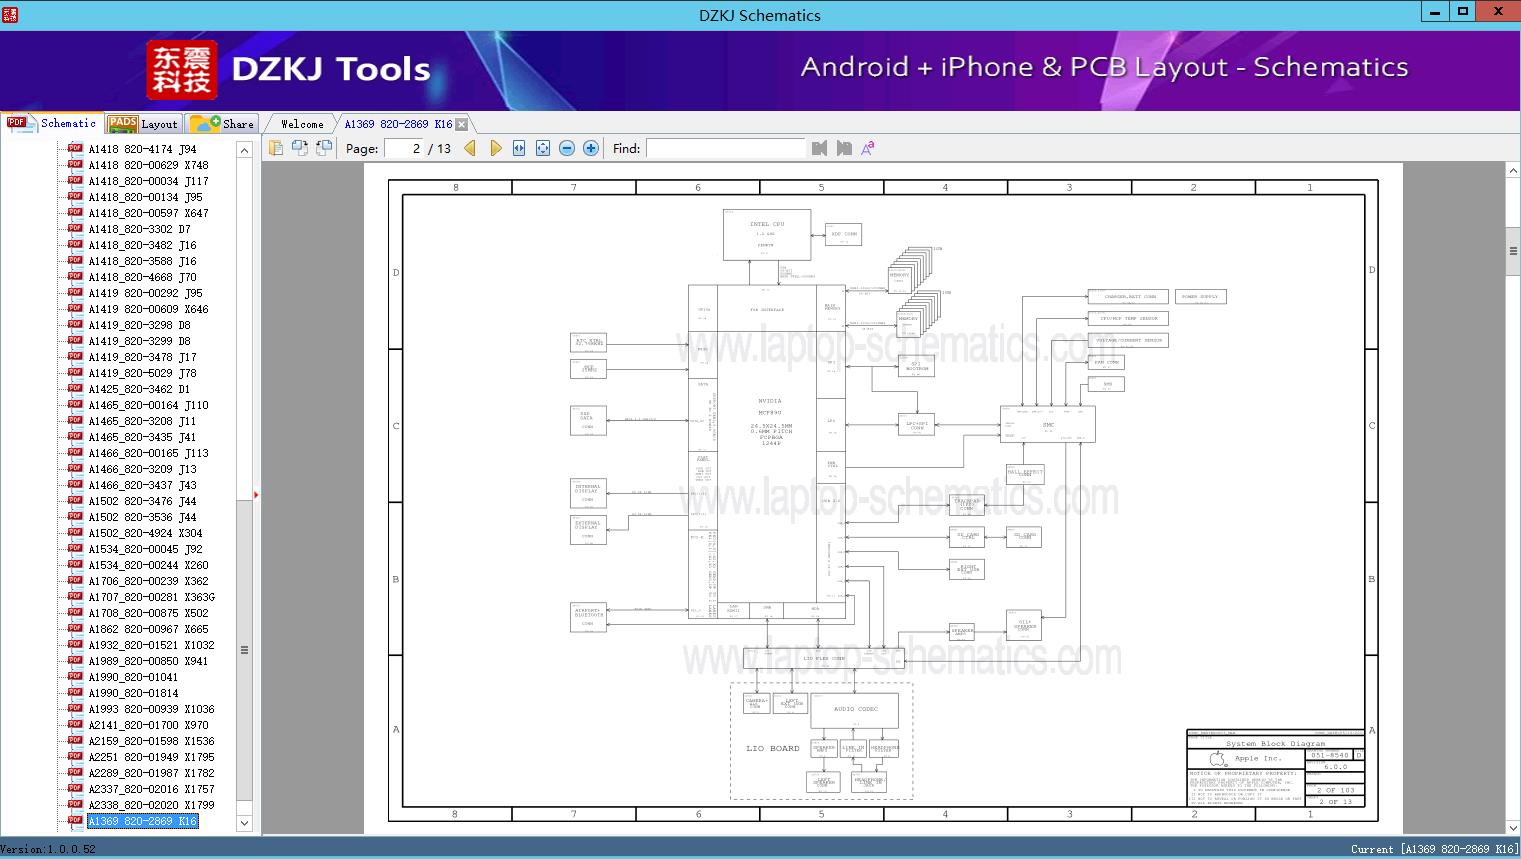
Task: Select A1465_820-00164 J110 in the list
Action: 148,405
